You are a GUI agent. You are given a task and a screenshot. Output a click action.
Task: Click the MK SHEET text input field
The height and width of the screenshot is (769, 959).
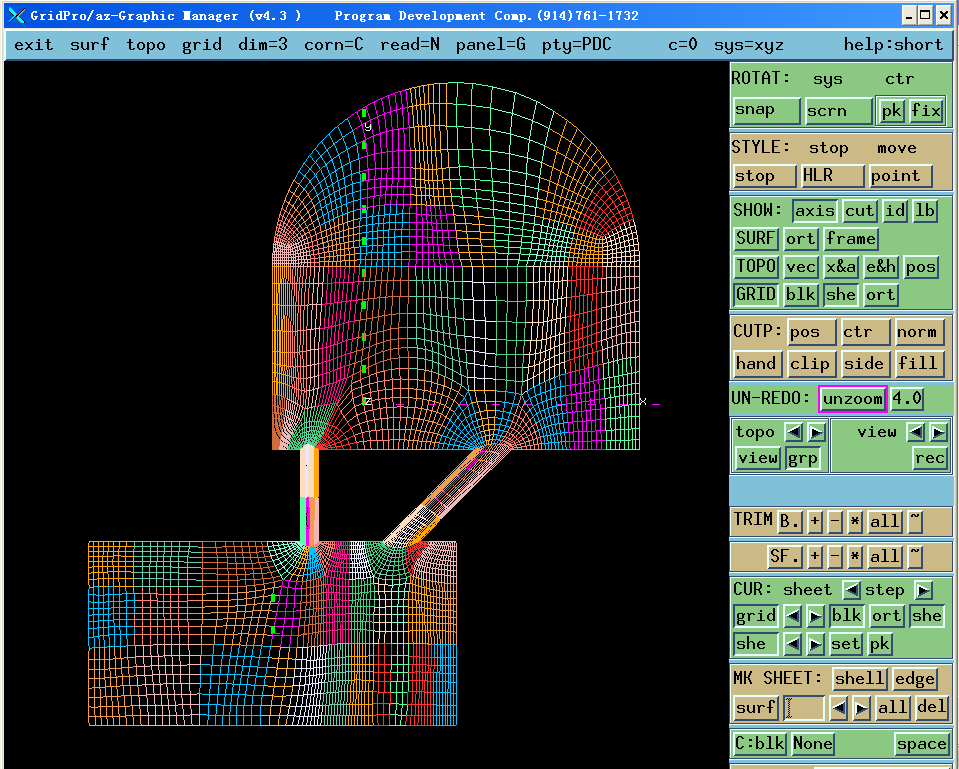click(804, 708)
